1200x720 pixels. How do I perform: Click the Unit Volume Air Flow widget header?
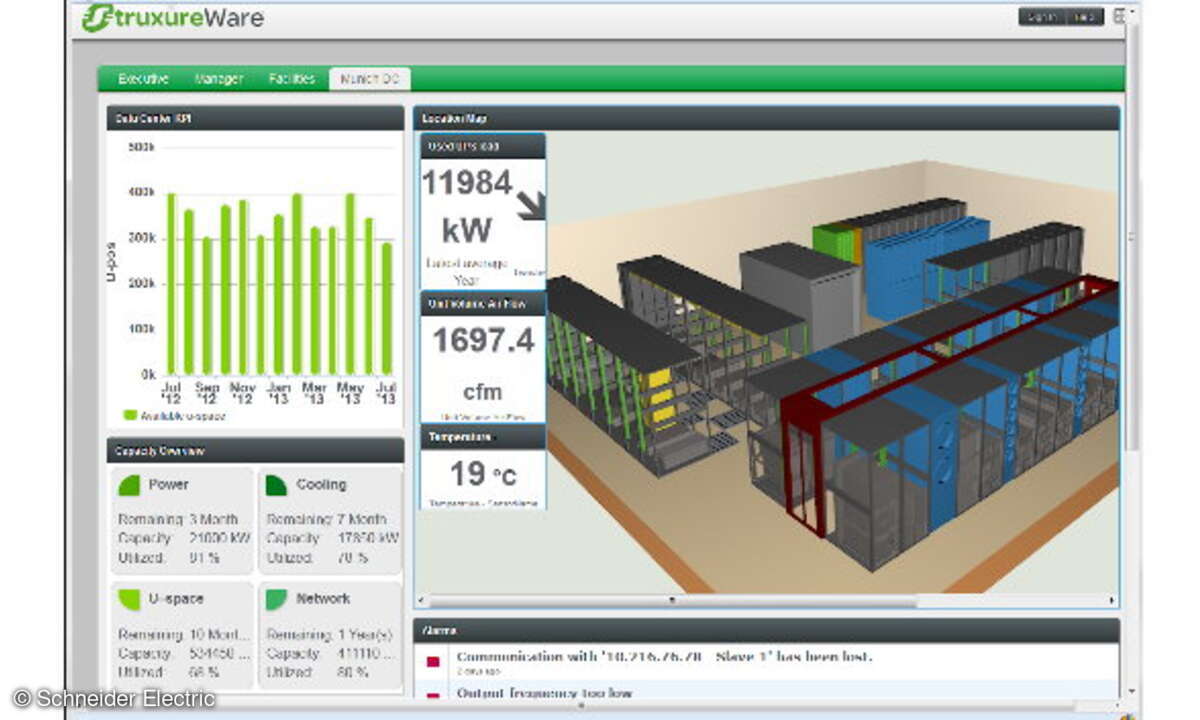tap(483, 303)
